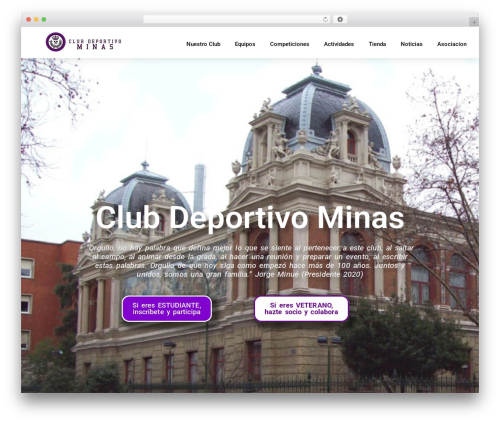
Task: Maximize window with the green button
Action: pyautogui.click(x=44, y=19)
